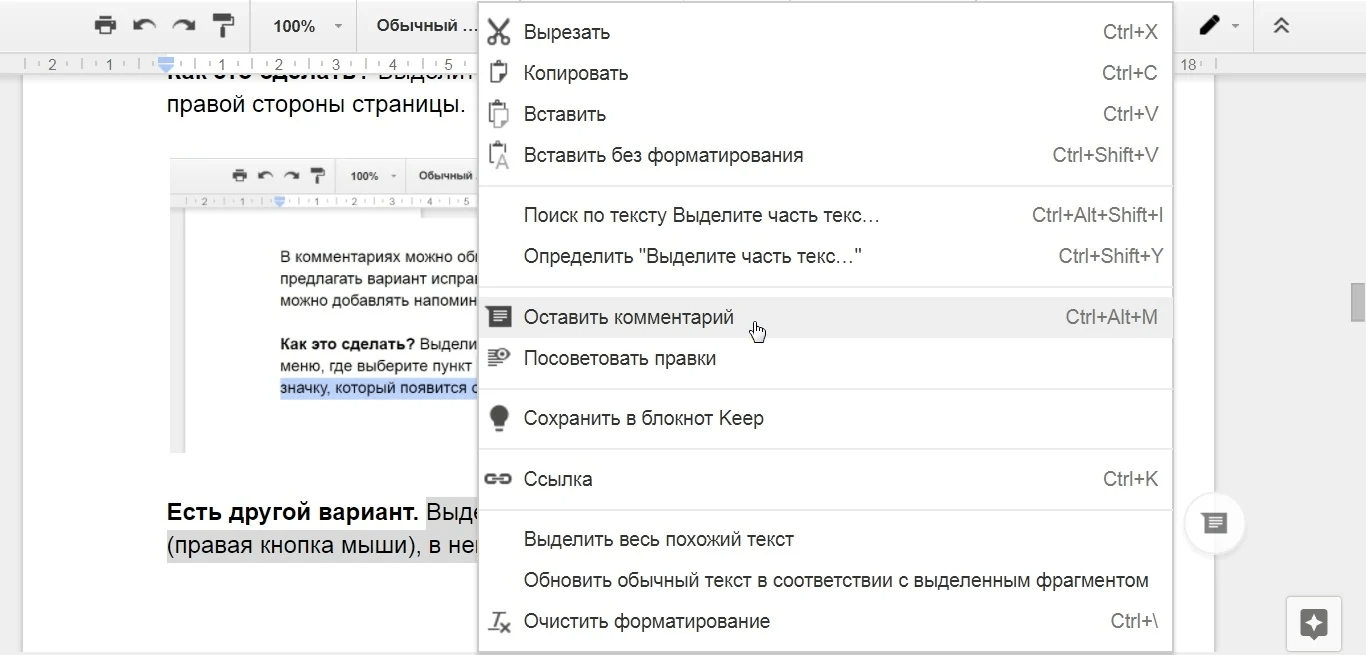Open the Explore tool in the bottom corner
The height and width of the screenshot is (655, 1366).
pos(1313,623)
